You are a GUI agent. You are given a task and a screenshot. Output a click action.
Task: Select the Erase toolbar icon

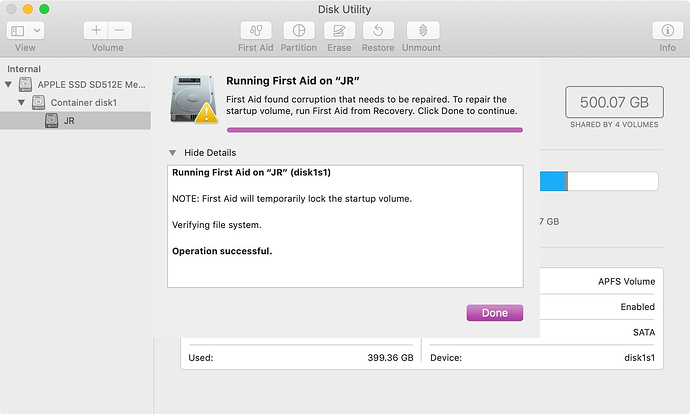(x=339, y=30)
